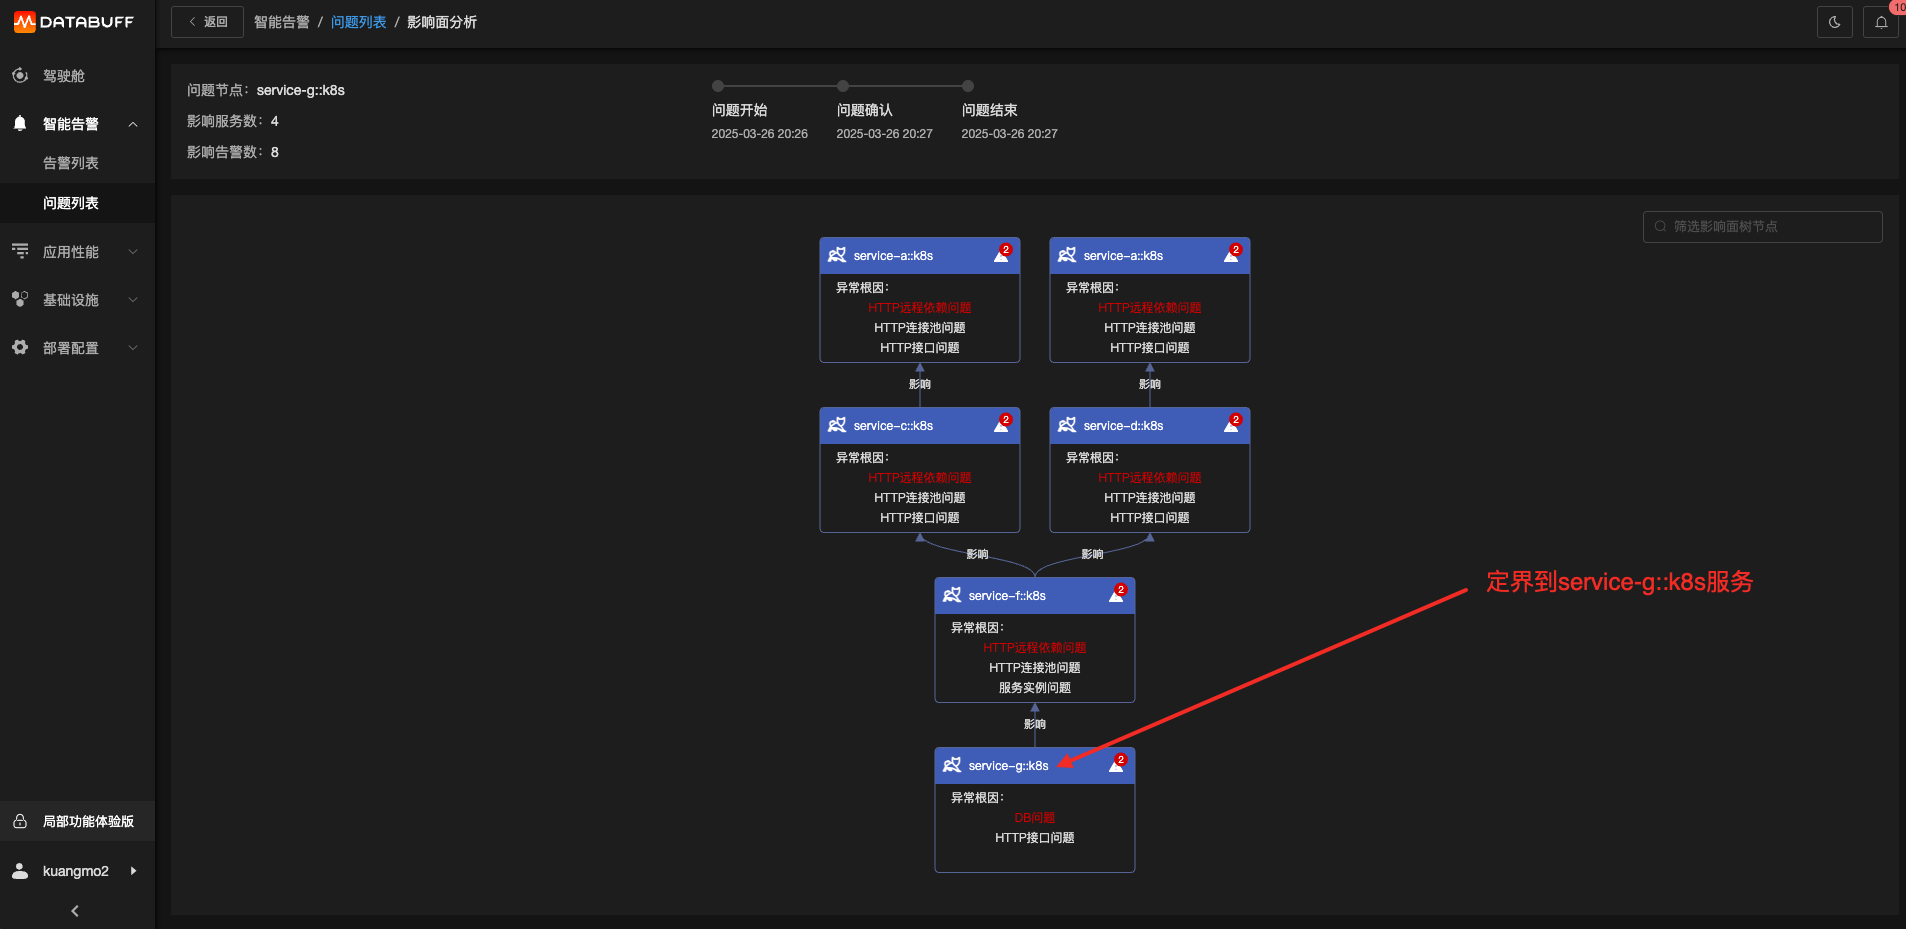
Task: Open 问题列表 breadcrumb link
Action: click(x=358, y=22)
